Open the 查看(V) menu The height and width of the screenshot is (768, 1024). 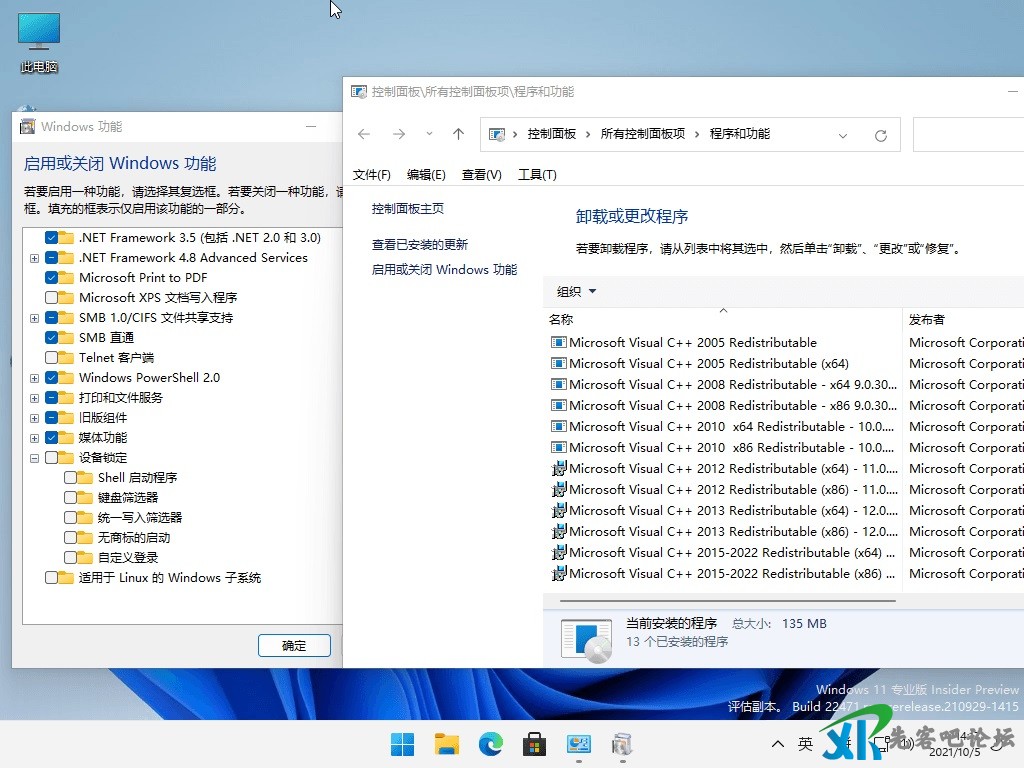(481, 174)
